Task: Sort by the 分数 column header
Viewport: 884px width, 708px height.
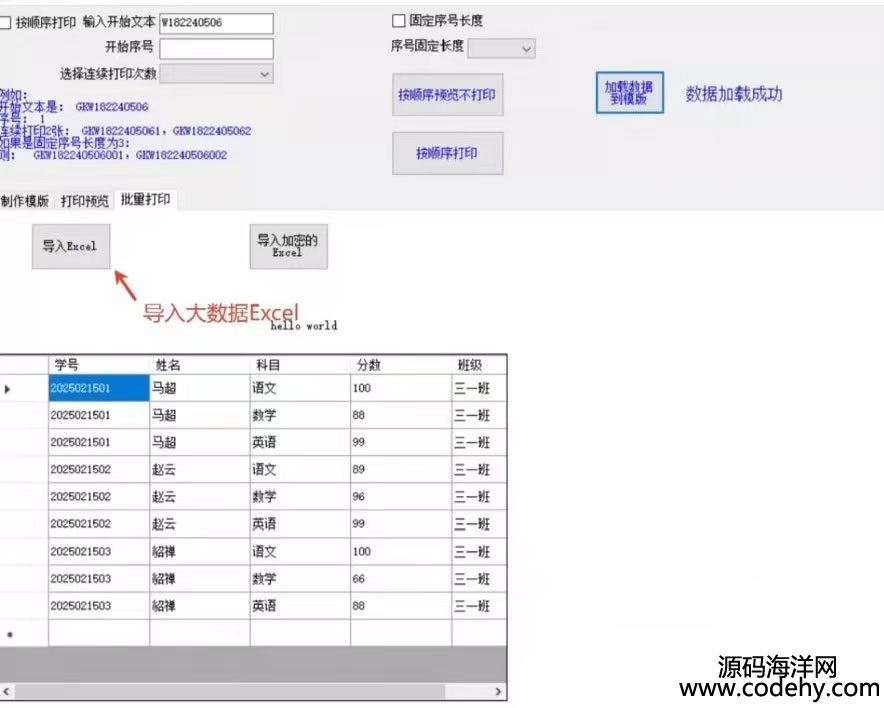Action: 400,365
